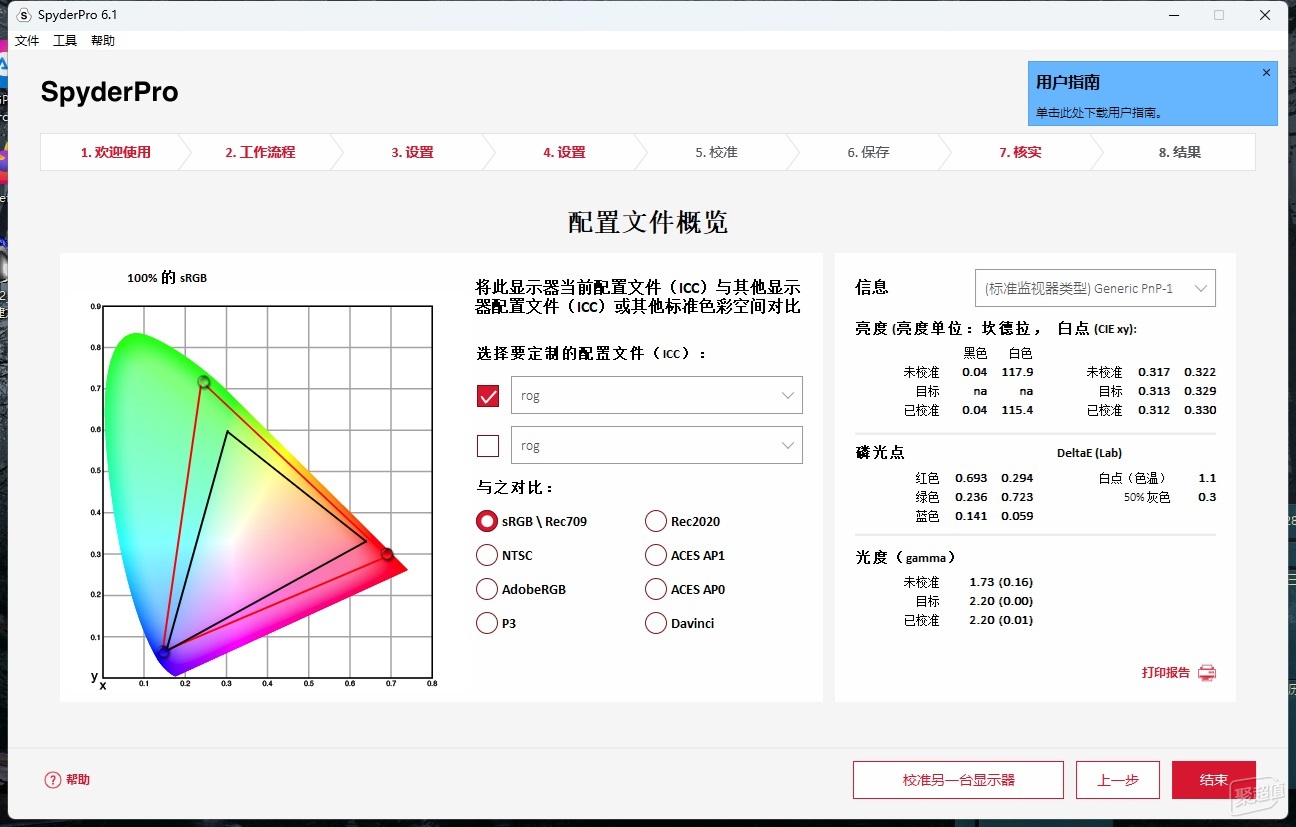Image resolution: width=1296 pixels, height=827 pixels.
Task: Go to step 1. 欢迎使用
Action: point(116,152)
